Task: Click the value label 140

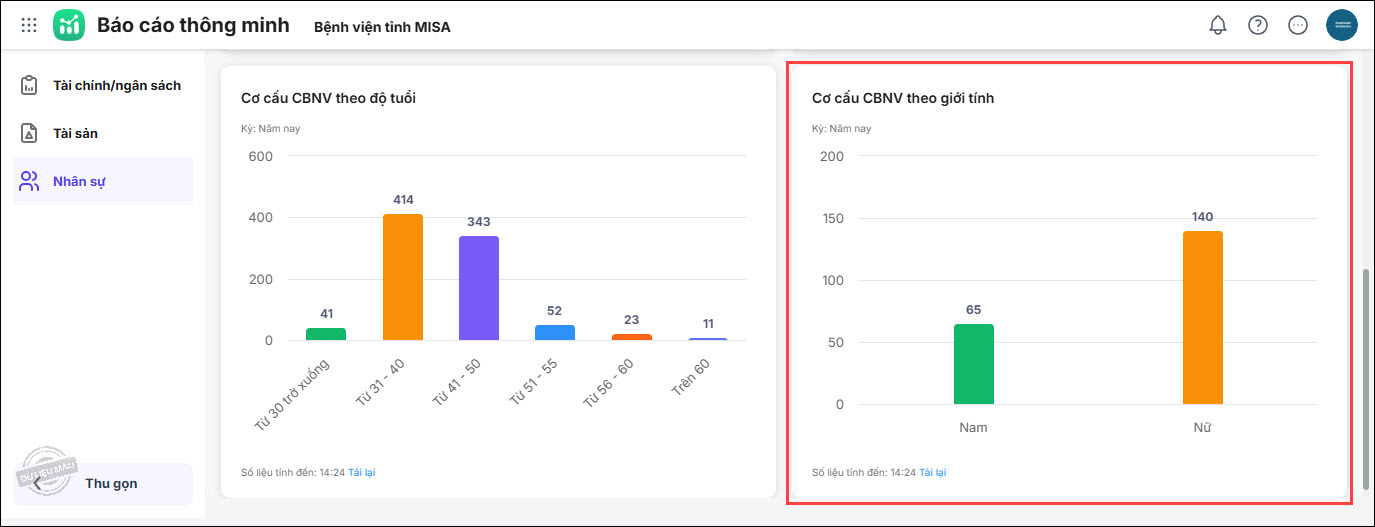Action: [x=1203, y=217]
